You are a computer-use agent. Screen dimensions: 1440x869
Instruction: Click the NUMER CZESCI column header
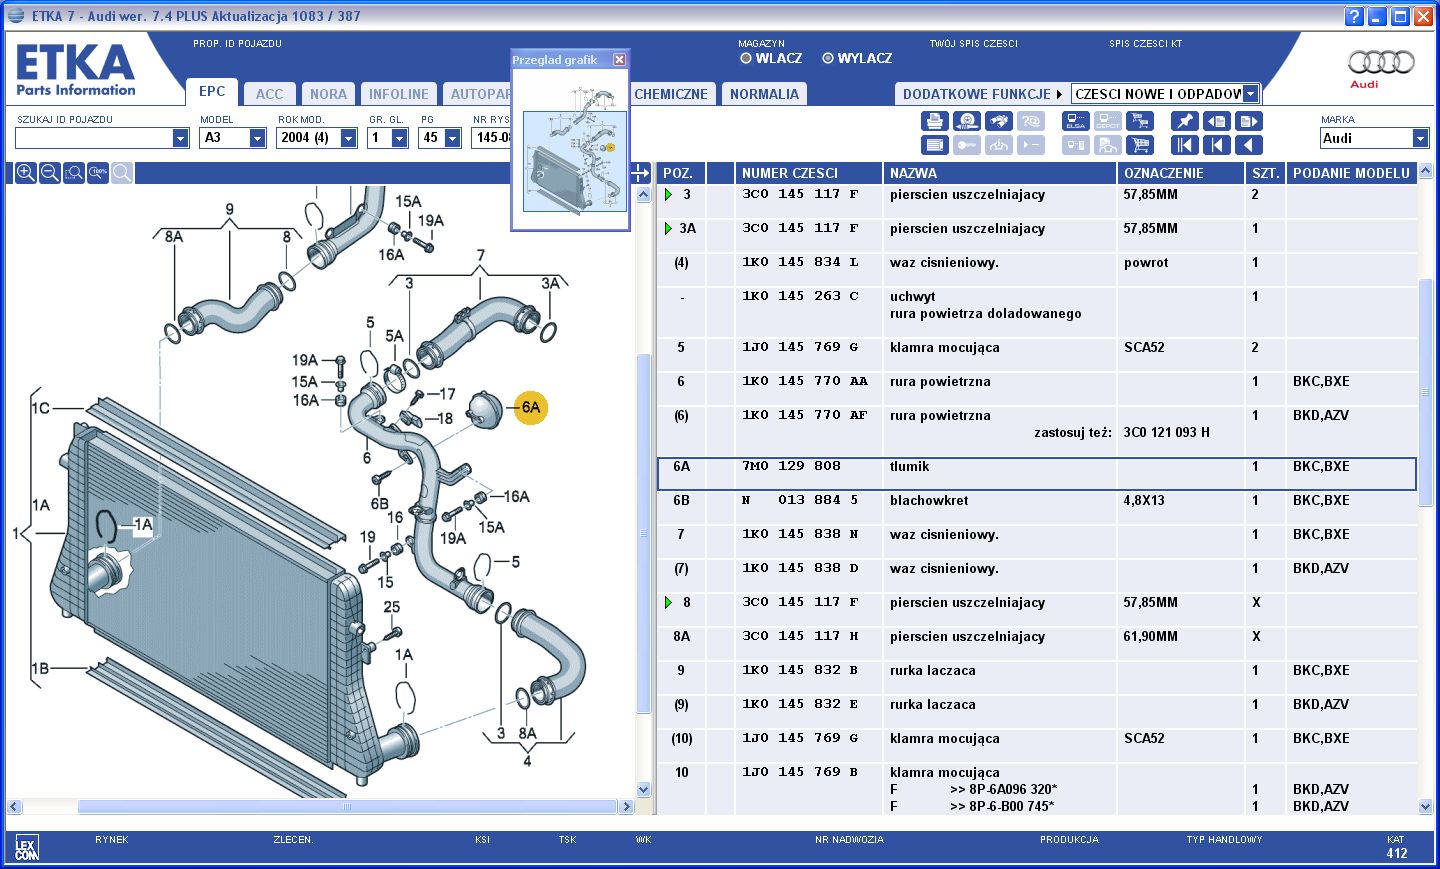pos(808,173)
